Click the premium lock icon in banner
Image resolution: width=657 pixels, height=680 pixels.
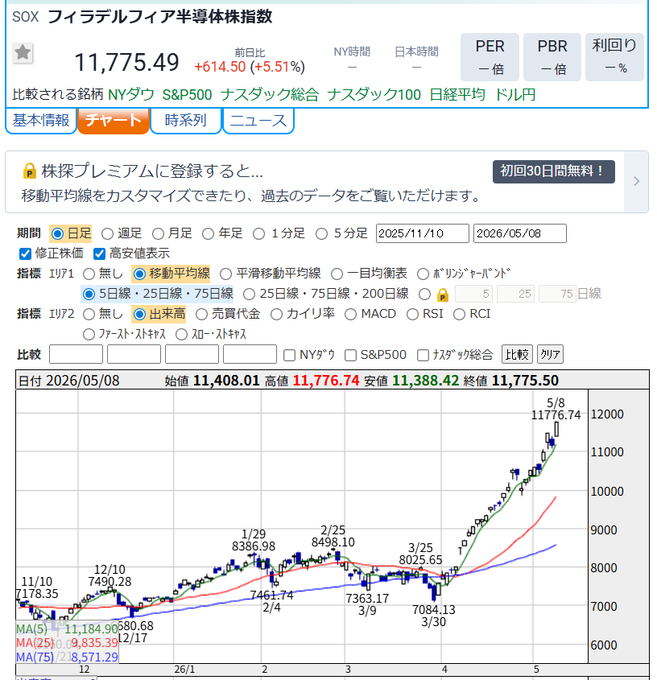tap(29, 171)
